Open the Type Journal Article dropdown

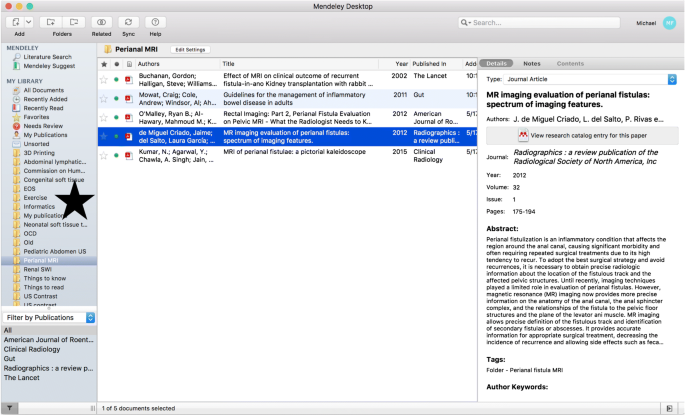pos(590,79)
